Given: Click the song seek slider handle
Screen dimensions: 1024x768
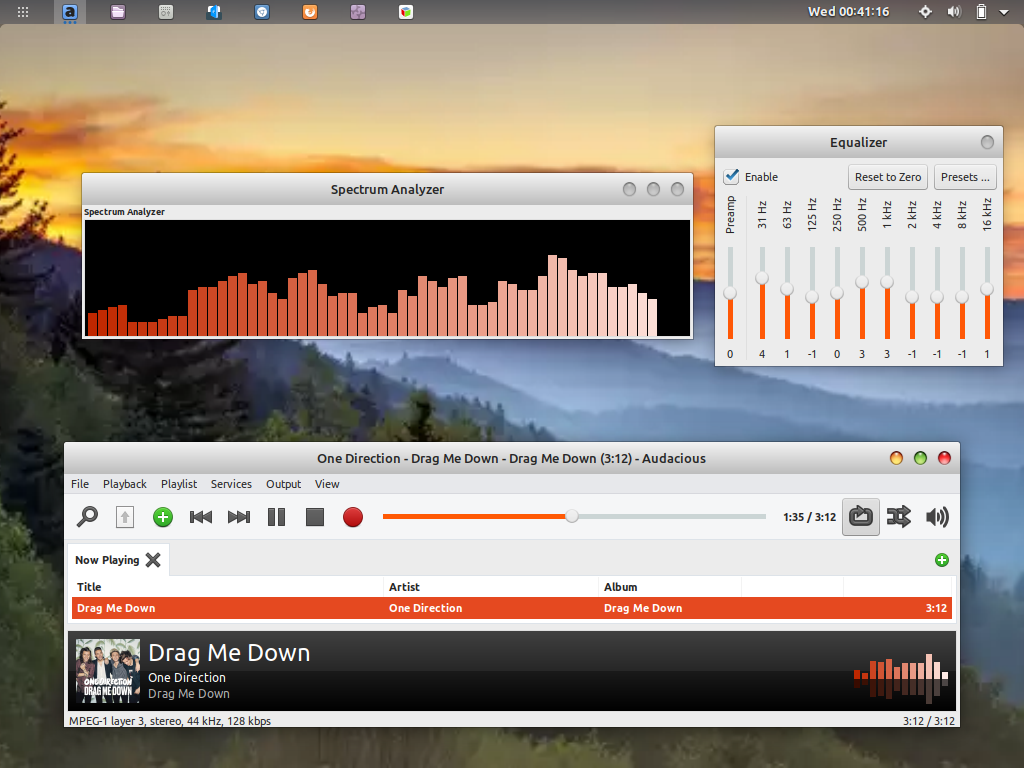Looking at the screenshot, I should point(572,516).
